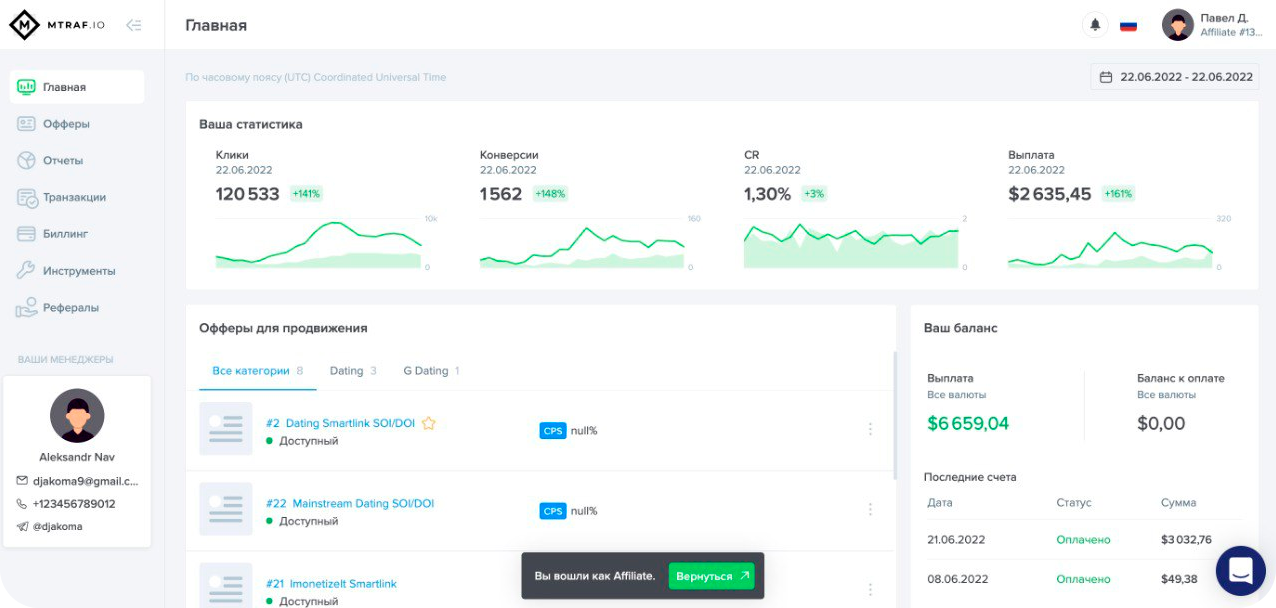Open Рефералы page
Image resolution: width=1276 pixels, height=608 pixels.
tap(70, 308)
